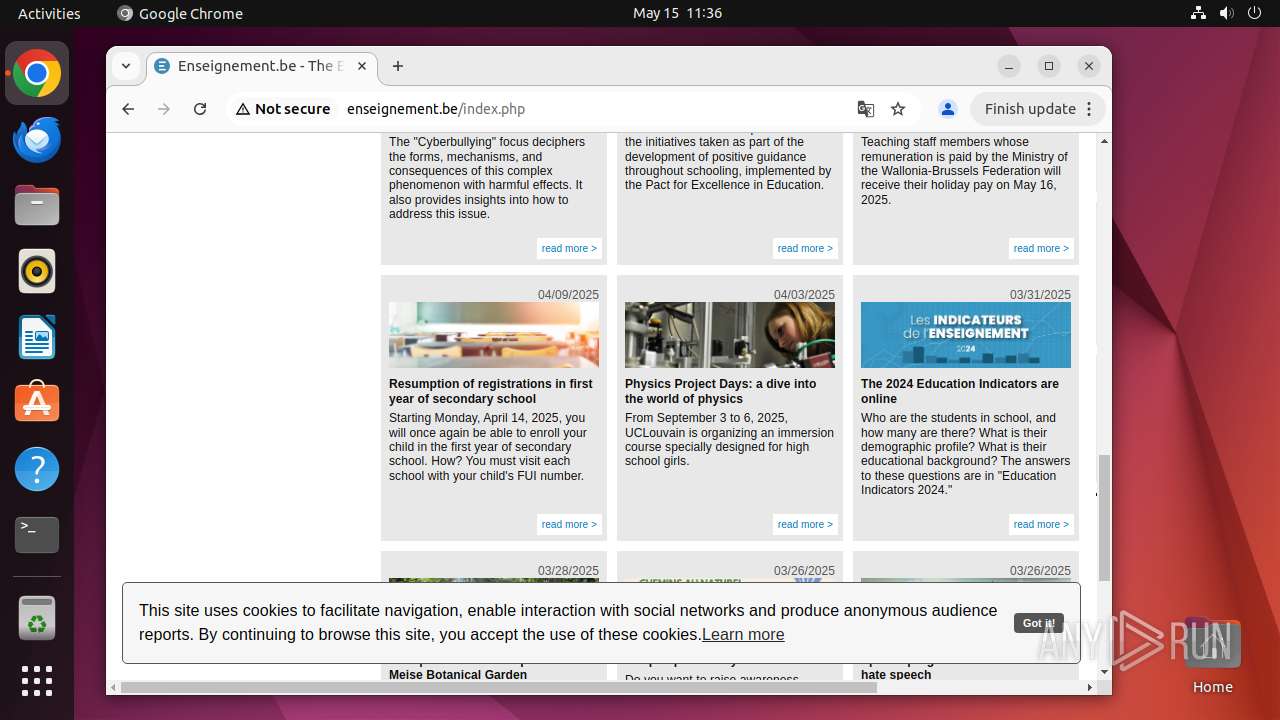This screenshot has height=720, width=1280.
Task: Follow the Learn more cookie link
Action: 743,634
